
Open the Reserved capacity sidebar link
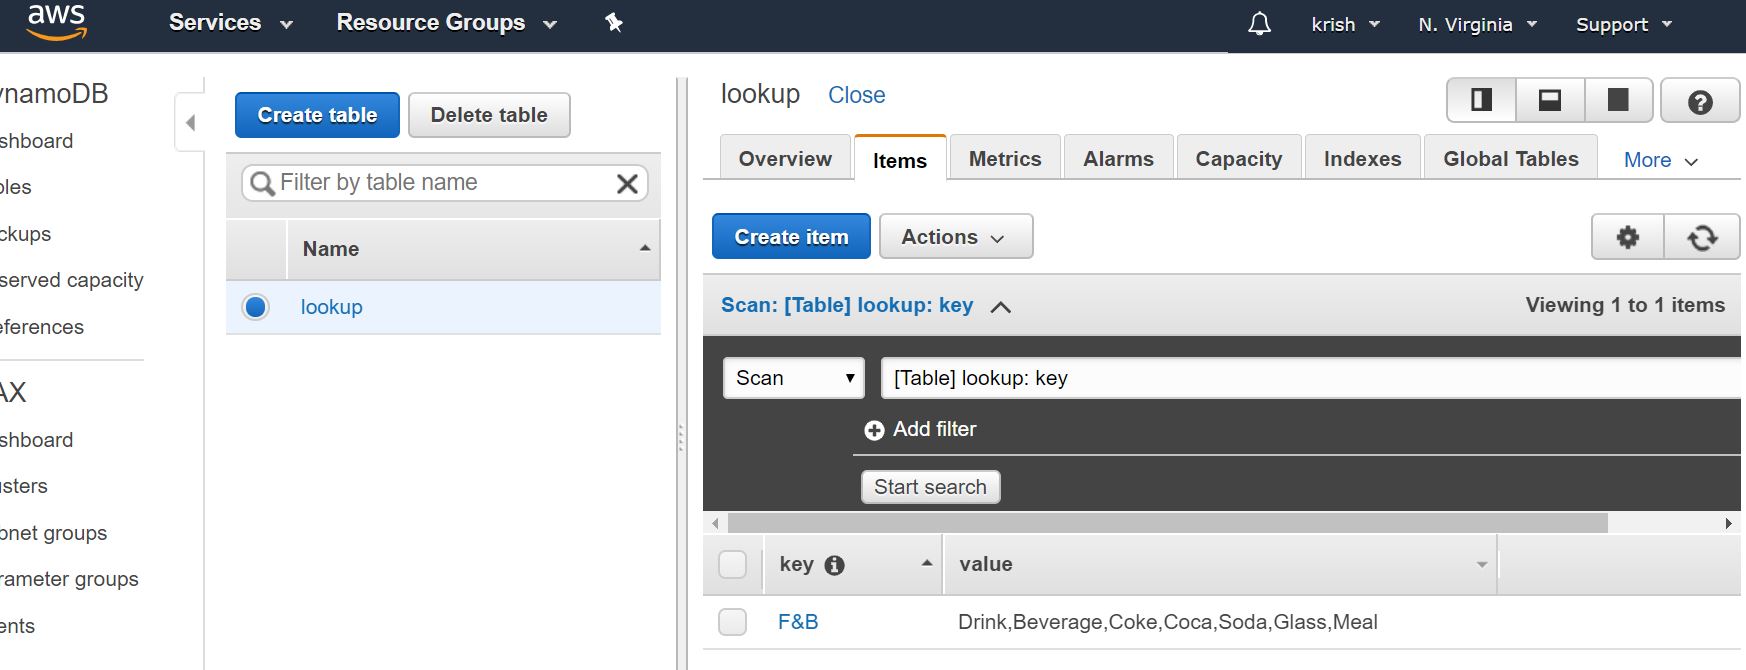pyautogui.click(x=71, y=280)
